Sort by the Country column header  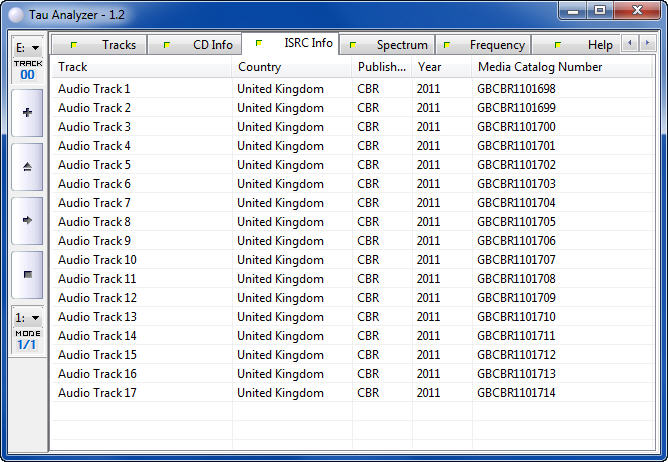point(290,67)
